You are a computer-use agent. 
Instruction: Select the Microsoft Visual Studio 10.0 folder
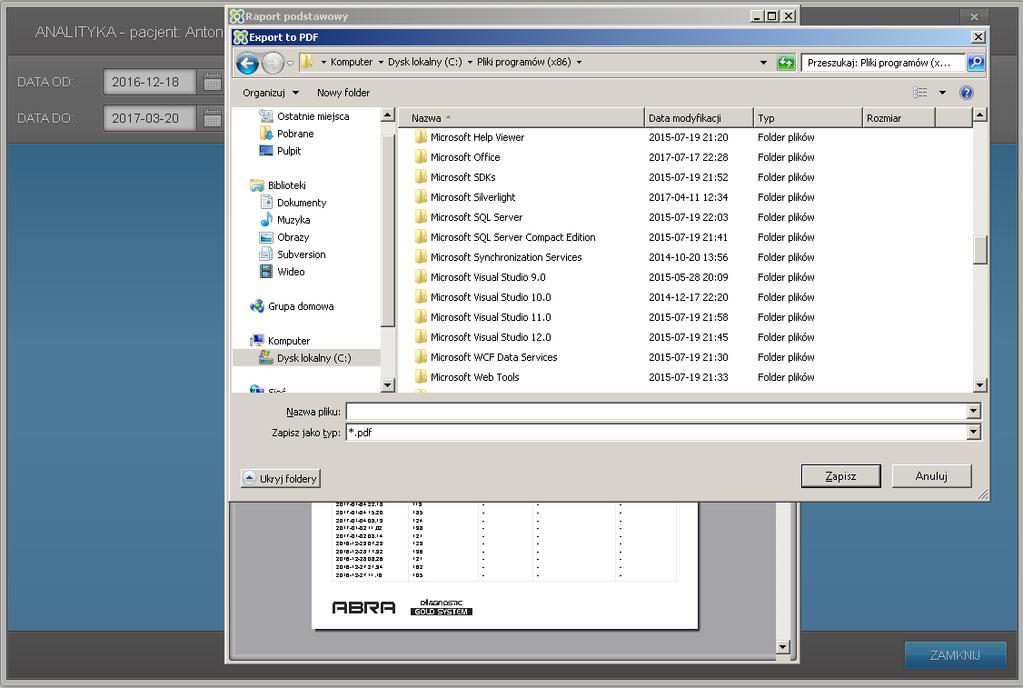click(x=490, y=297)
